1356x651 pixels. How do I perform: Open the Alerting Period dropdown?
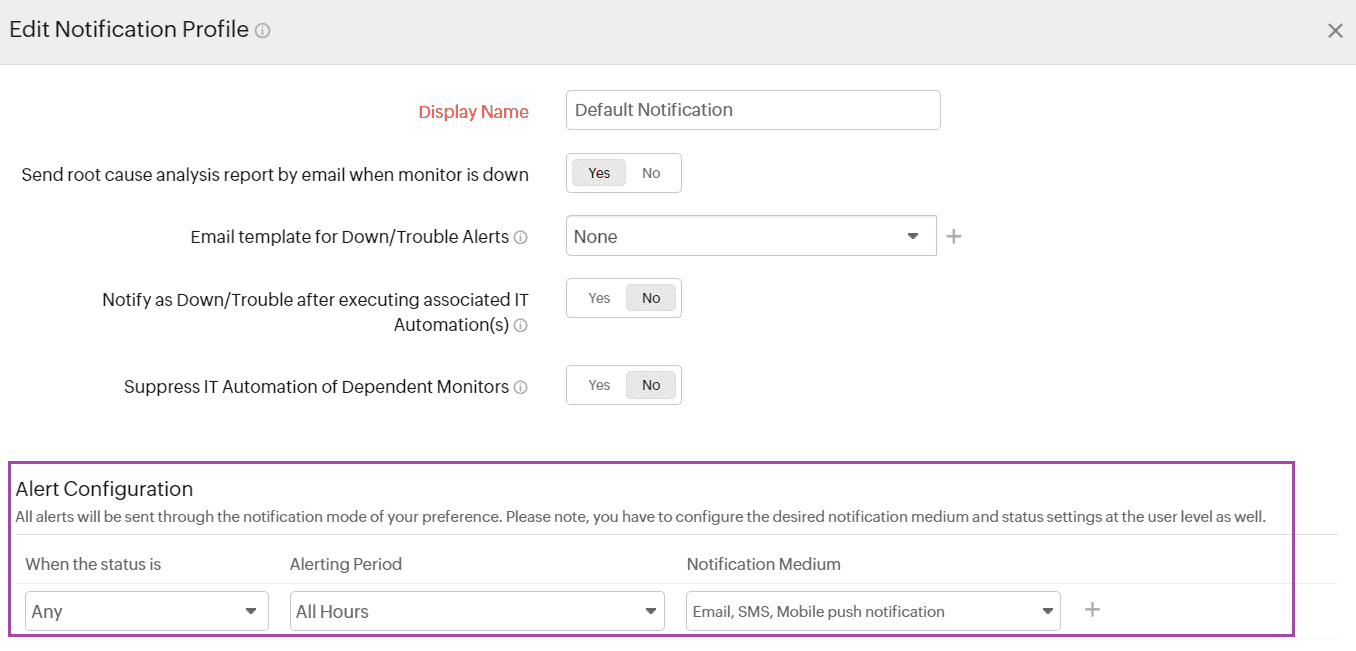click(477, 611)
